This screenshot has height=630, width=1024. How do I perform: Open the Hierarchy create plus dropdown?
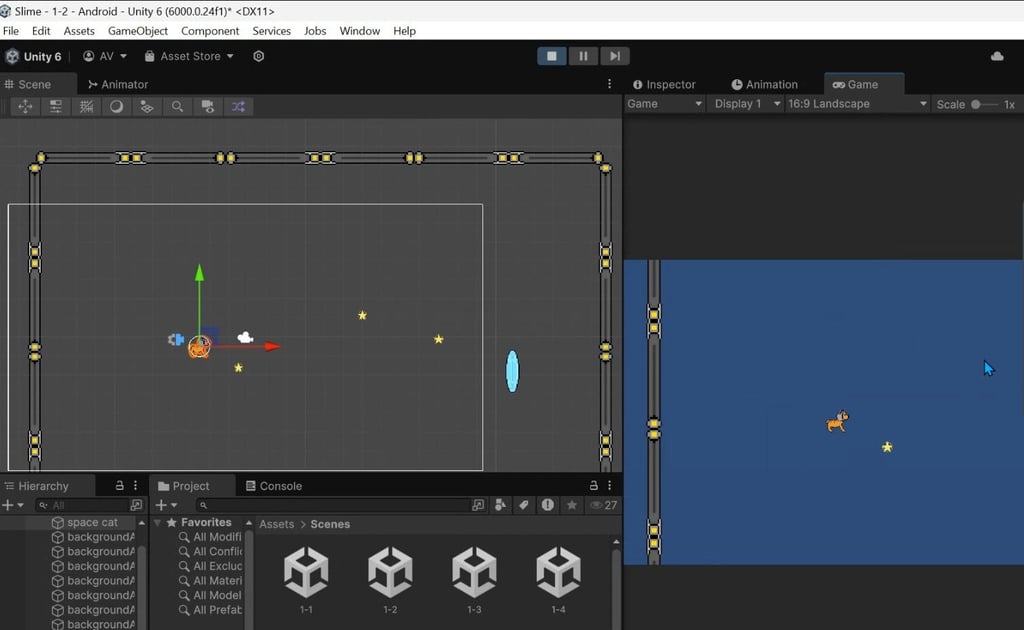(x=12, y=505)
